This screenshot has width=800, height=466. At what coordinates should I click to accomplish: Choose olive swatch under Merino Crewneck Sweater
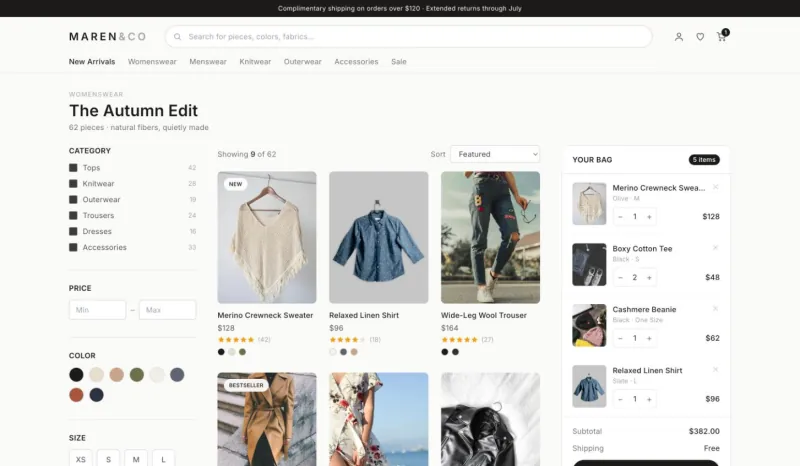pyautogui.click(x=242, y=352)
